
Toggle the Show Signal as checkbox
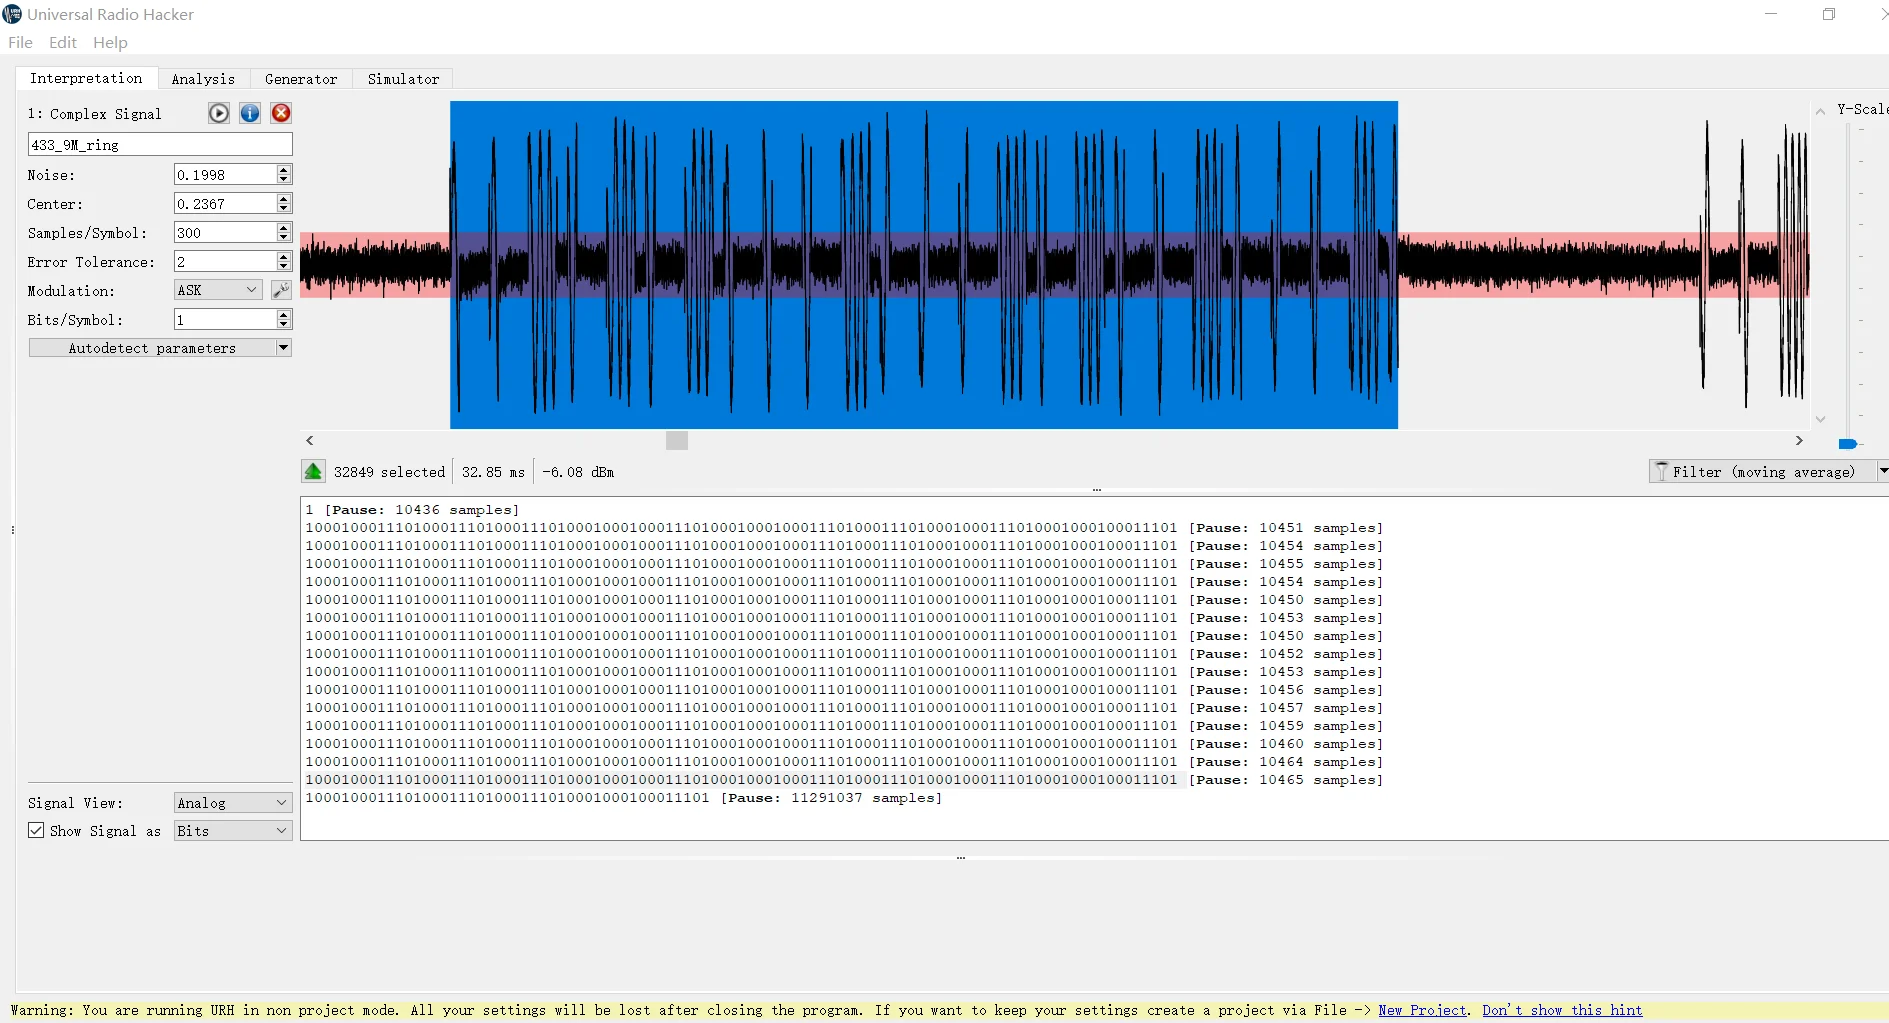[x=36, y=831]
